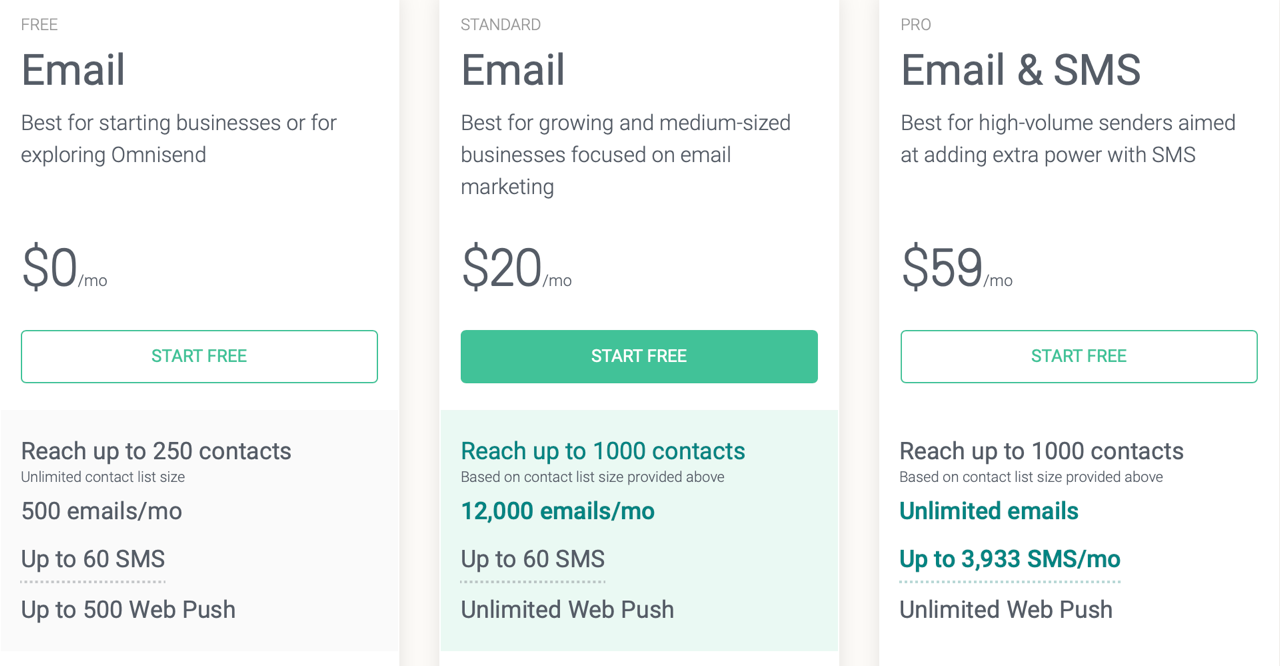Click dotted-underlined Up to 60 SMS in Standard plan
This screenshot has height=666, width=1280.
tap(533, 559)
